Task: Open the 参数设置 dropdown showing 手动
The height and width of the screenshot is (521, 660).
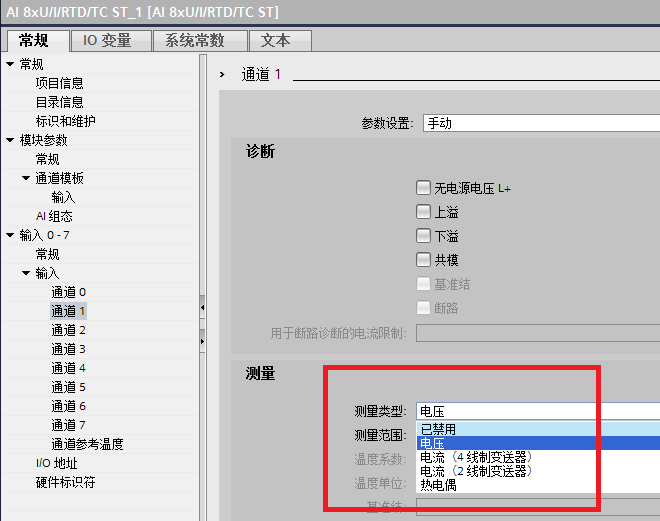Action: coord(540,124)
